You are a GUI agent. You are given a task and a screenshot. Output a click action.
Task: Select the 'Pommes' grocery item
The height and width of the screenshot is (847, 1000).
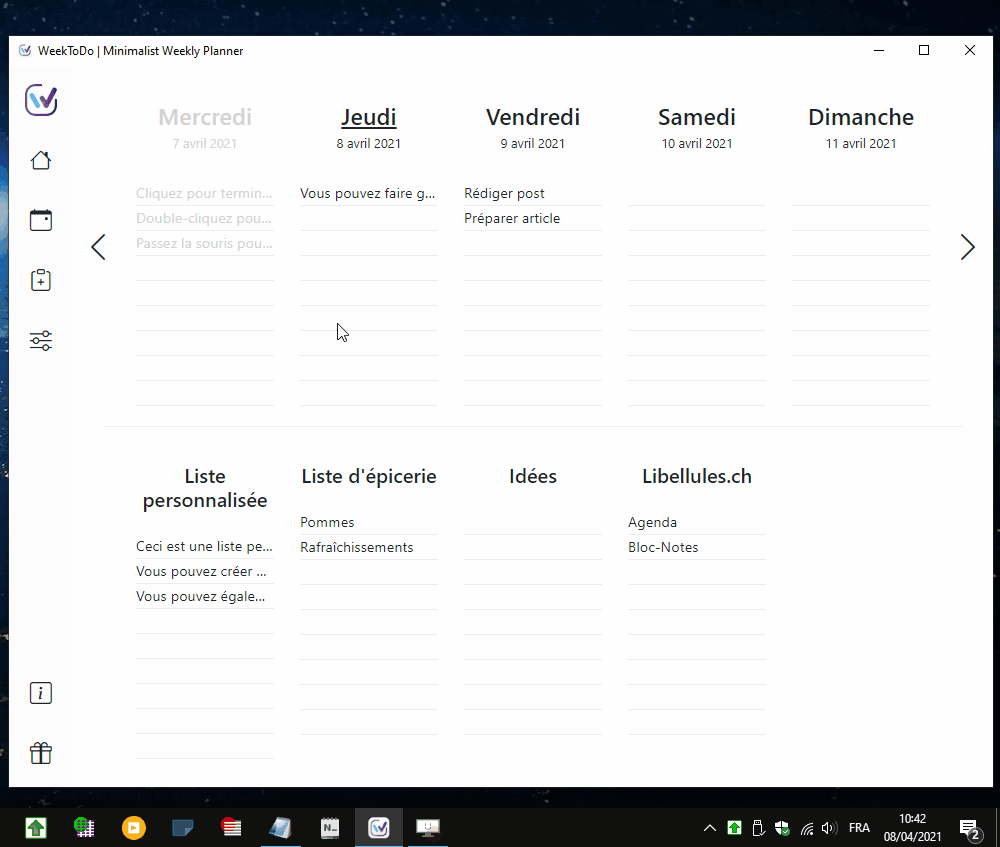(x=369, y=522)
